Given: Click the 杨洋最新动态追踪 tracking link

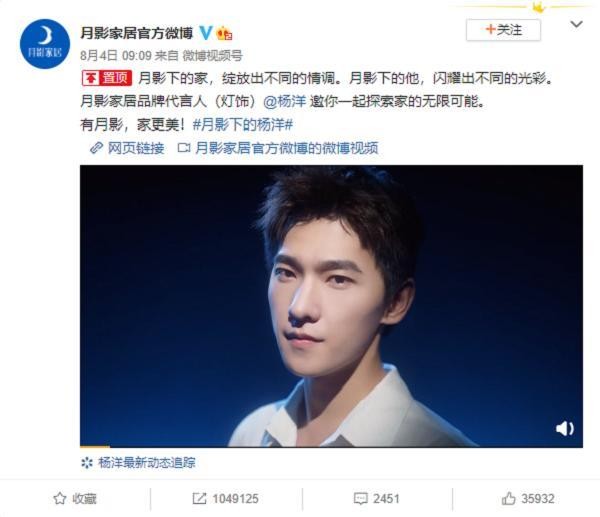Looking at the screenshot, I should (x=147, y=463).
